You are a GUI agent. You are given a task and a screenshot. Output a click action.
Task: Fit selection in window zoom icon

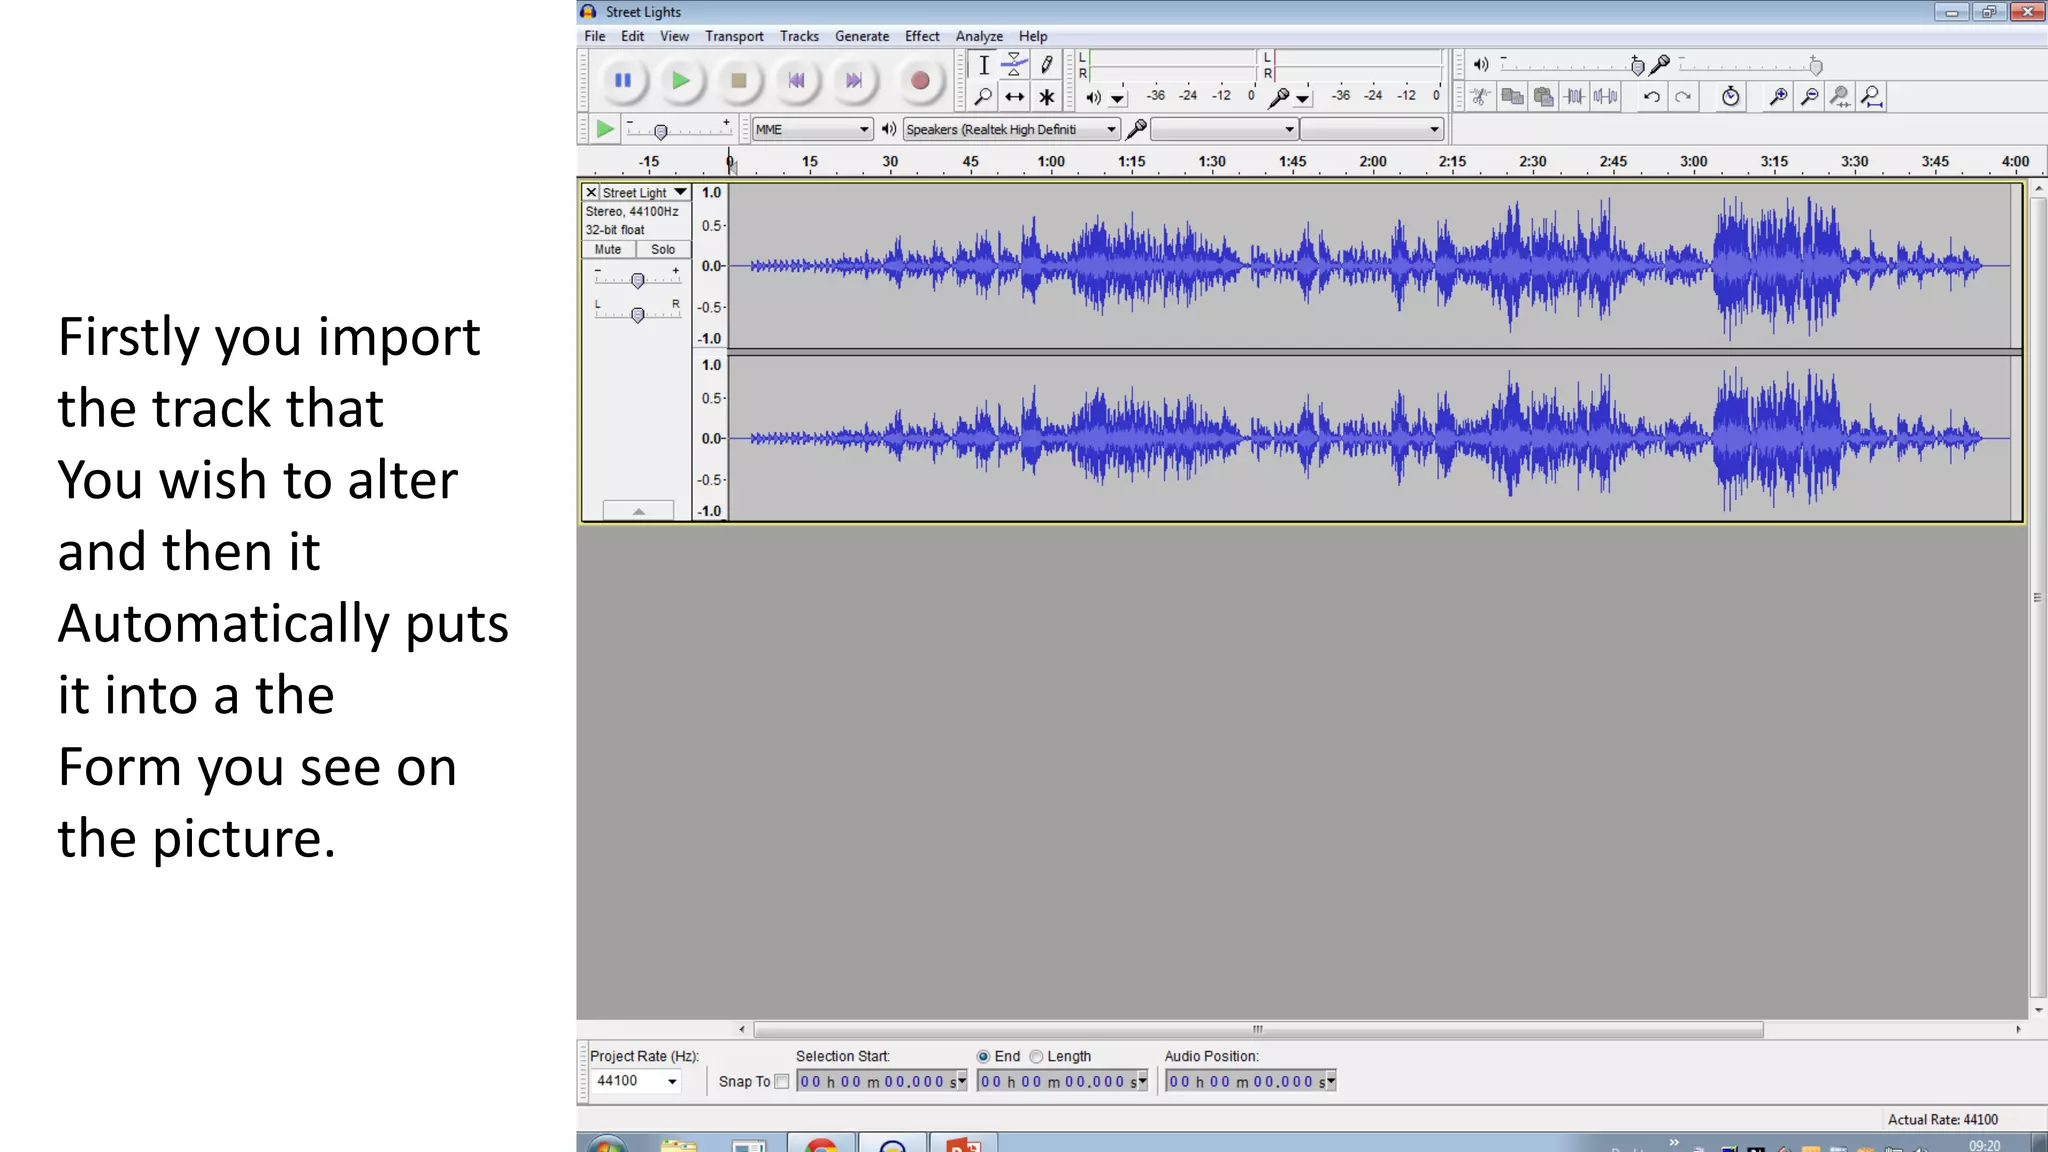pos(1840,97)
